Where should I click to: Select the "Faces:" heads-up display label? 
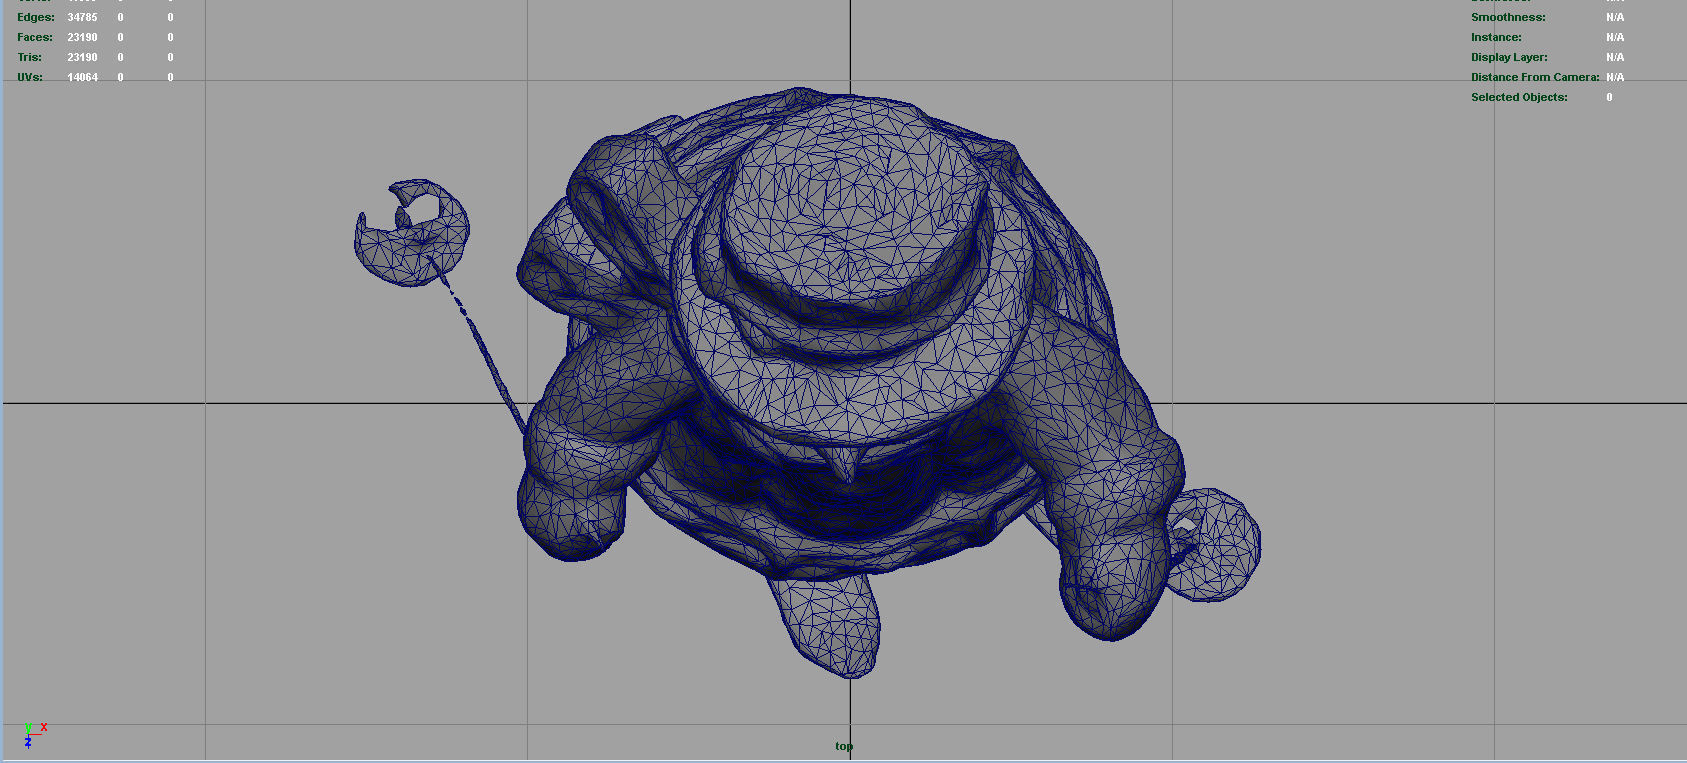(x=35, y=37)
